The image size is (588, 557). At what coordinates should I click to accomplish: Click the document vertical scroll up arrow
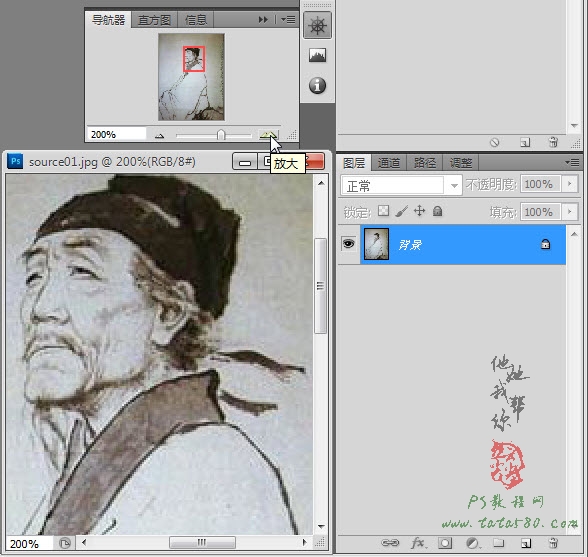[x=321, y=183]
